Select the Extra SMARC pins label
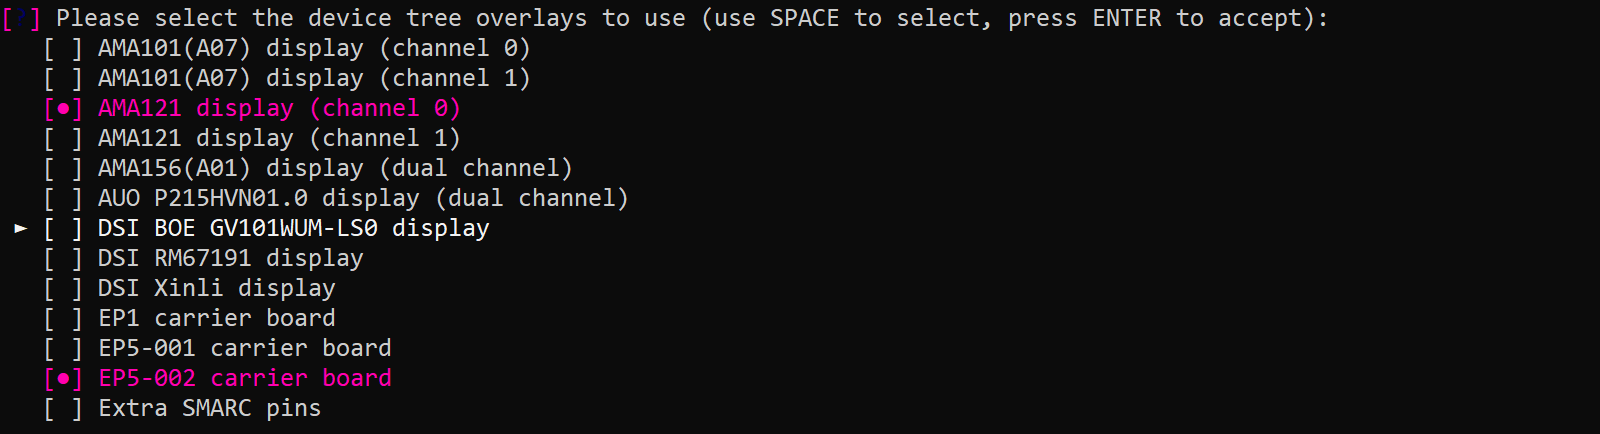This screenshot has height=434, width=1600. click(x=210, y=408)
